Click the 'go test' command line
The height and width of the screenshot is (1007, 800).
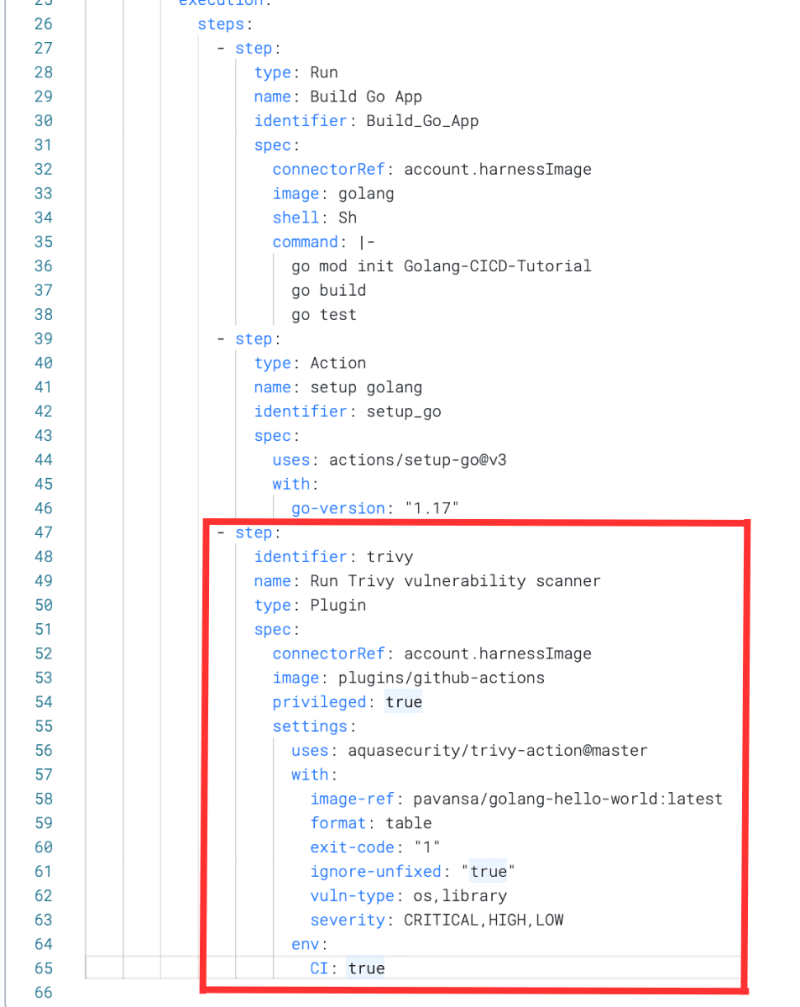[324, 315]
